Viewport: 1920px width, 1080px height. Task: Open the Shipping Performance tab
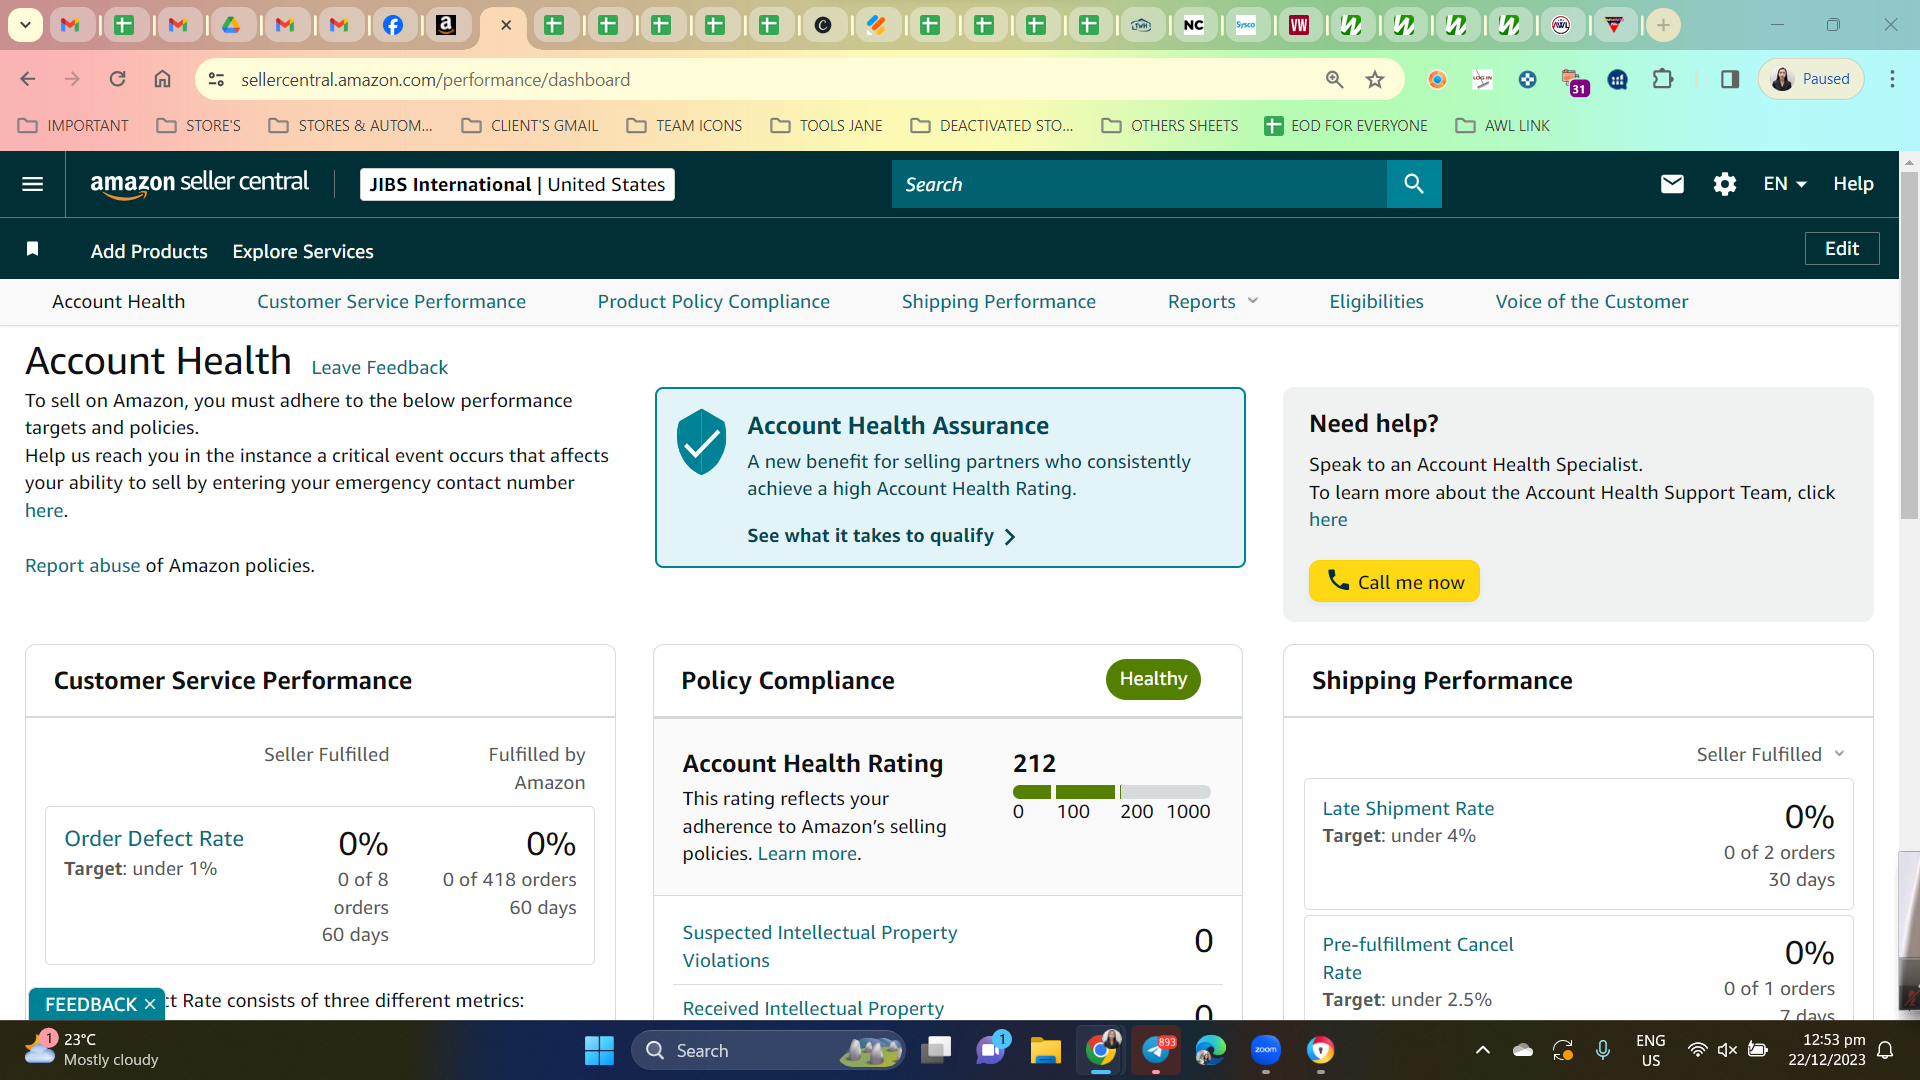tap(998, 301)
